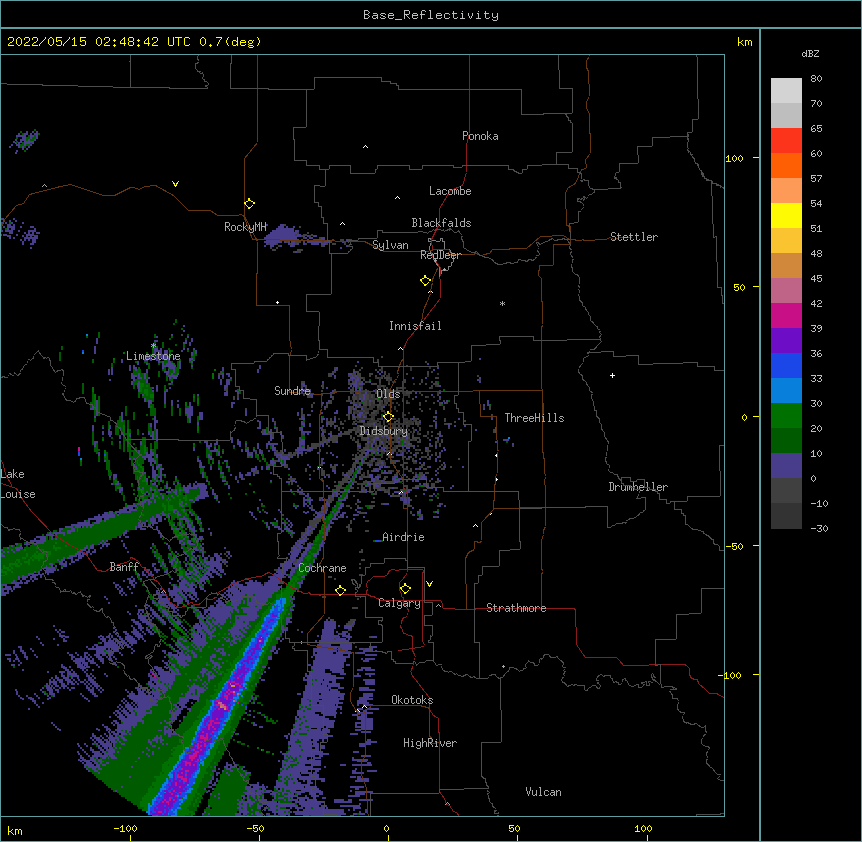Click the Olds town label
Viewport: 862px width, 842px height.
click(388, 394)
